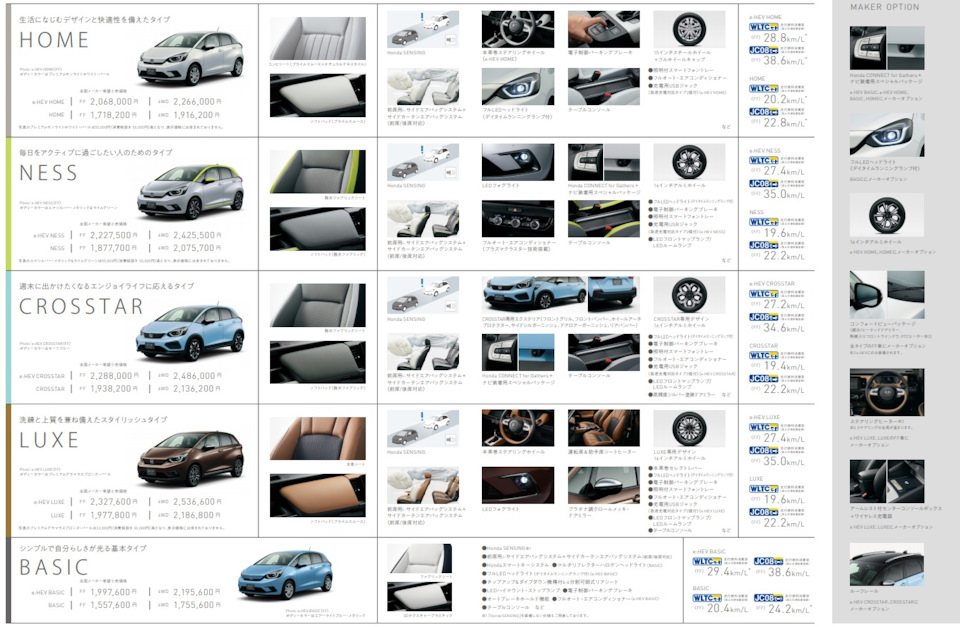
Task: View the HOME full LED headlight photo
Action: pos(518,86)
